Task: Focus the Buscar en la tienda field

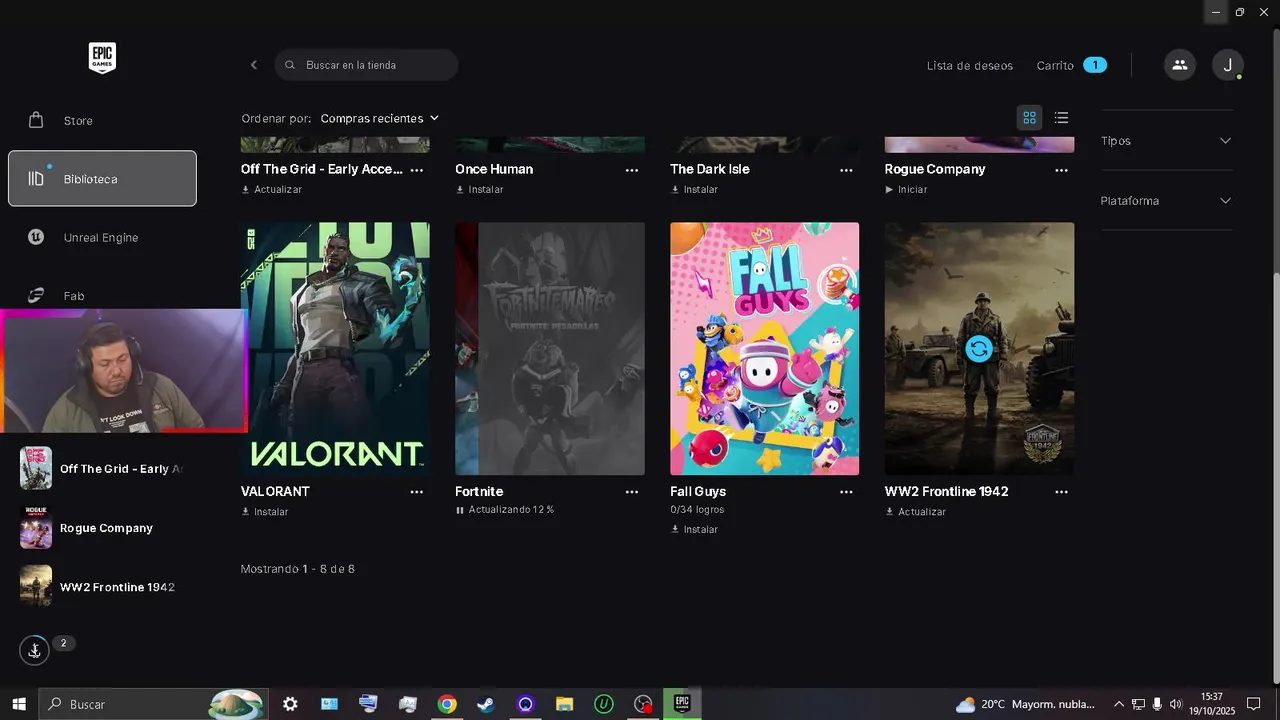Action: pos(366,65)
